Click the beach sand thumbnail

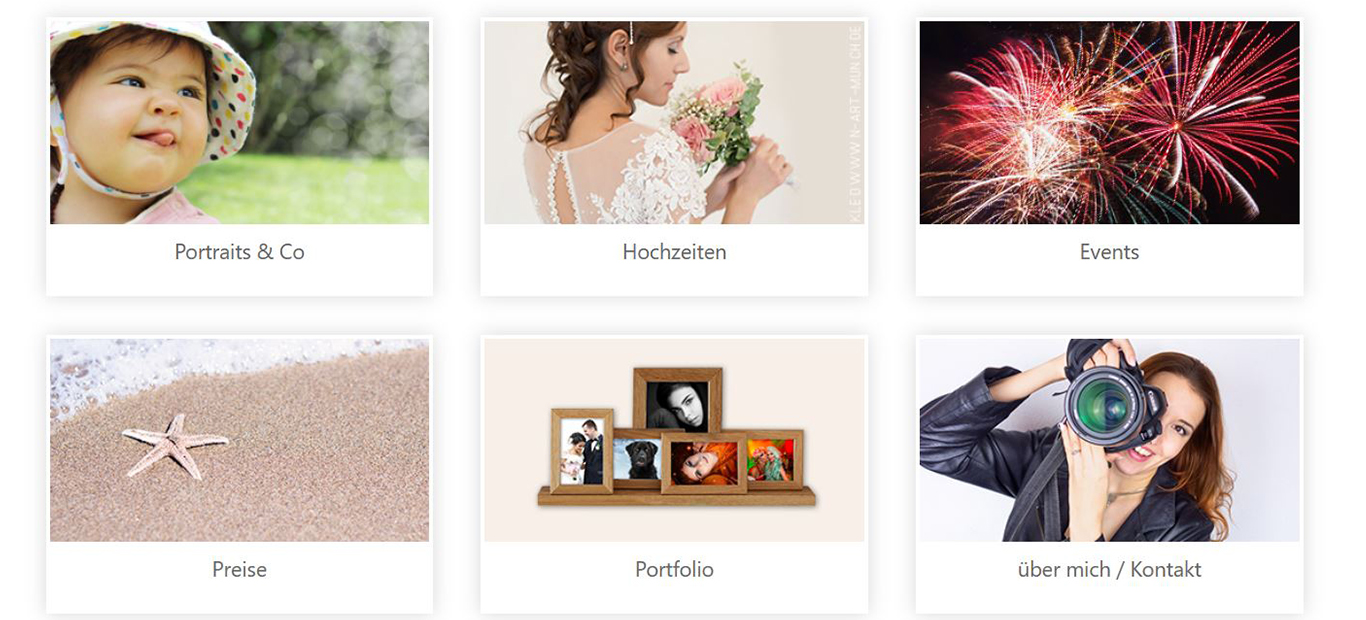[x=239, y=440]
